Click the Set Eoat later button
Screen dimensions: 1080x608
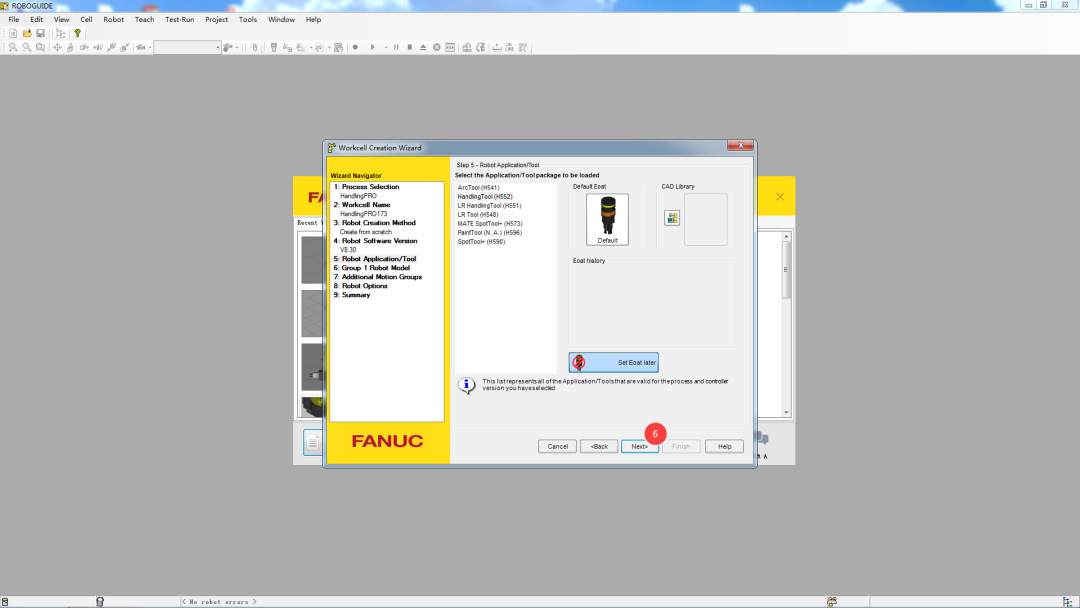614,362
